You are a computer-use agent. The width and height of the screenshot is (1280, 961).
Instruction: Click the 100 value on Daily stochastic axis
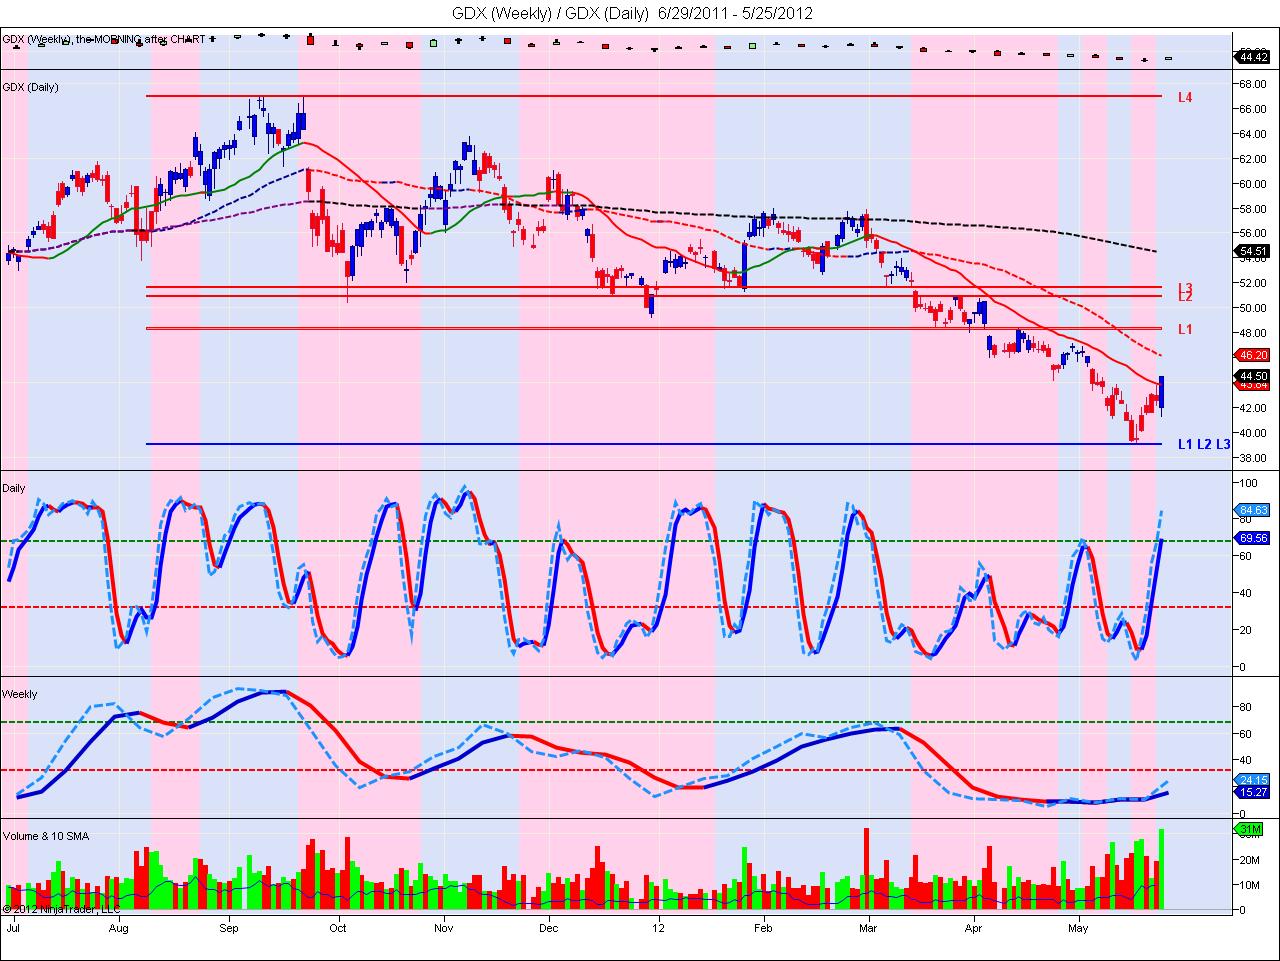[1248, 483]
